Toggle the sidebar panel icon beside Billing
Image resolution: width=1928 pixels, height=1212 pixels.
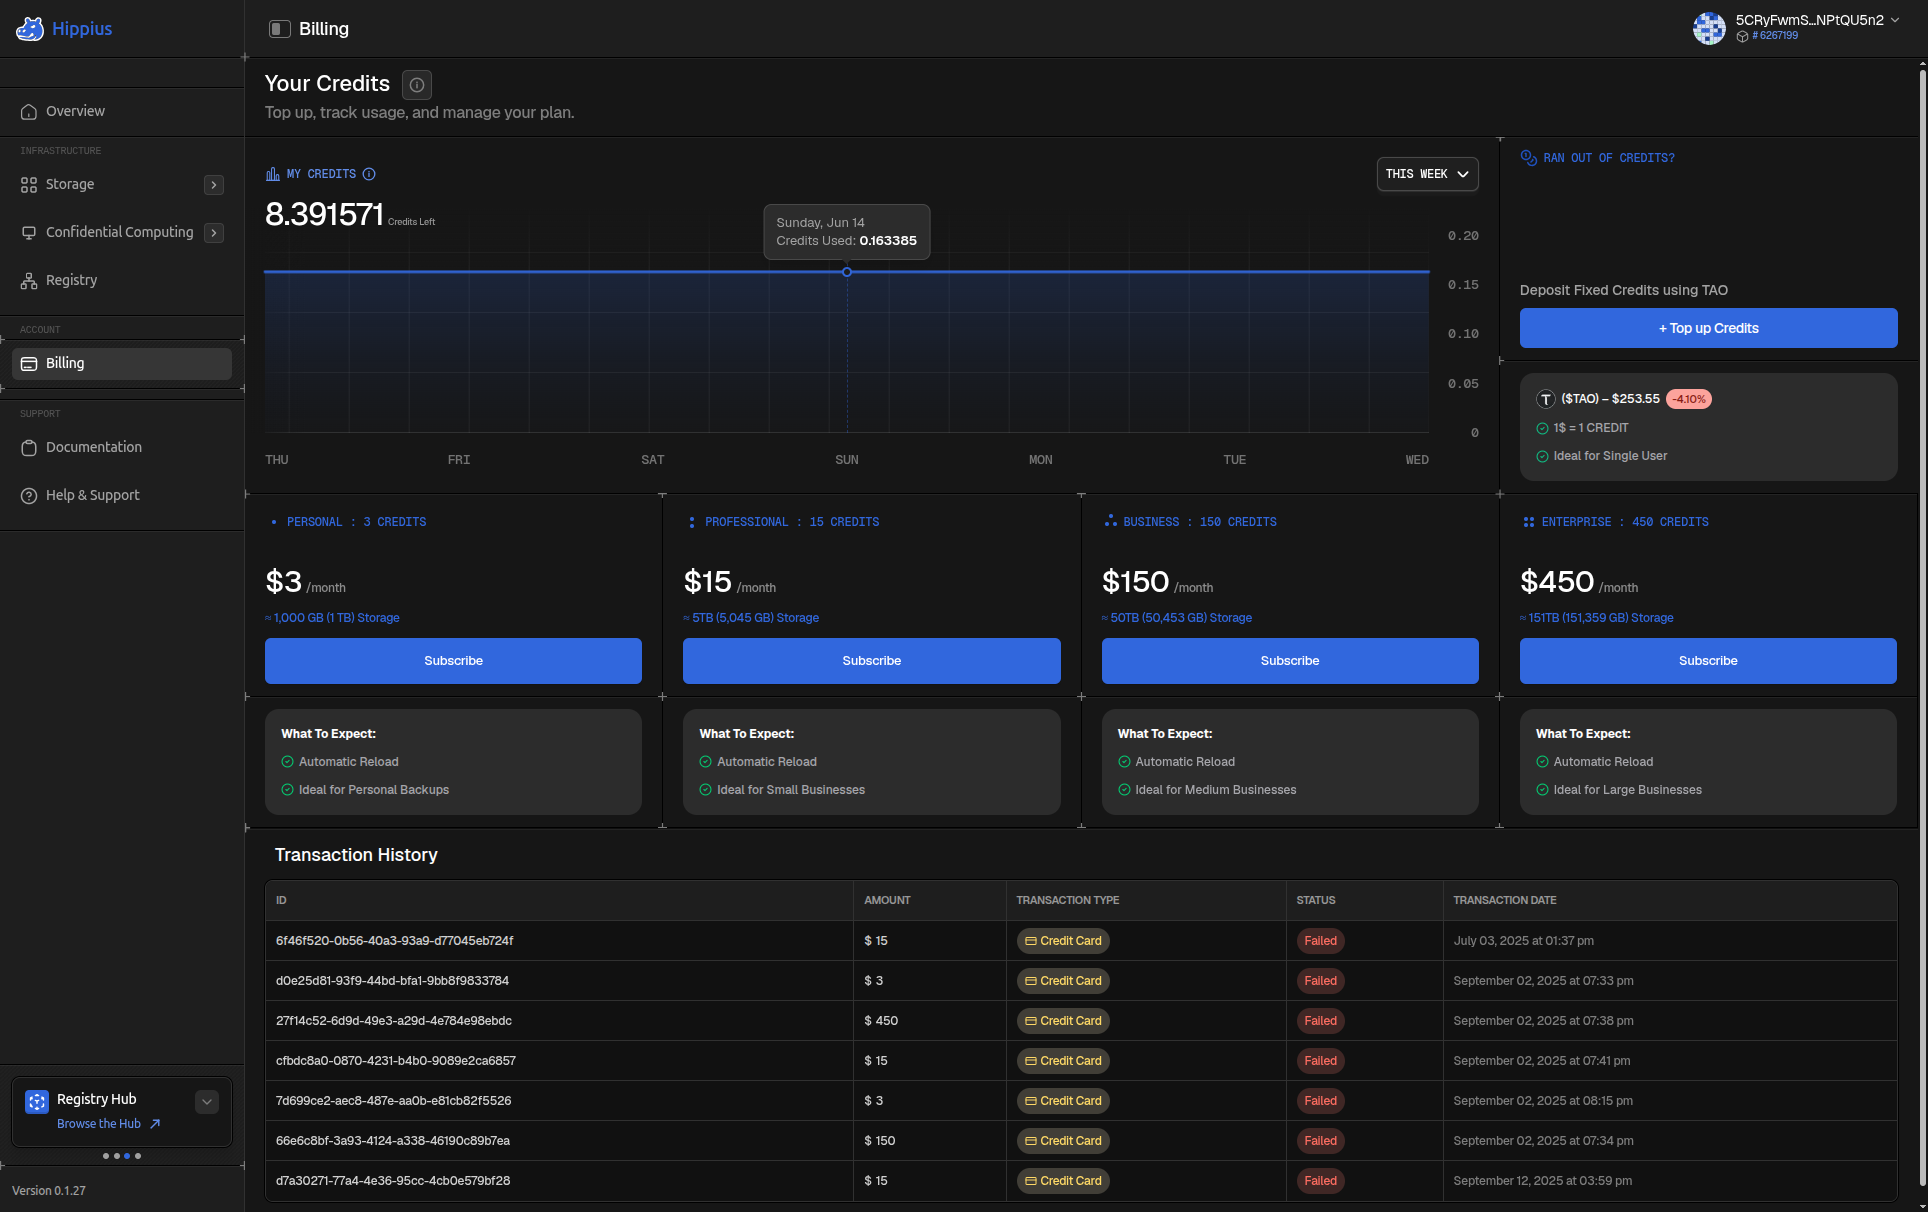(280, 29)
